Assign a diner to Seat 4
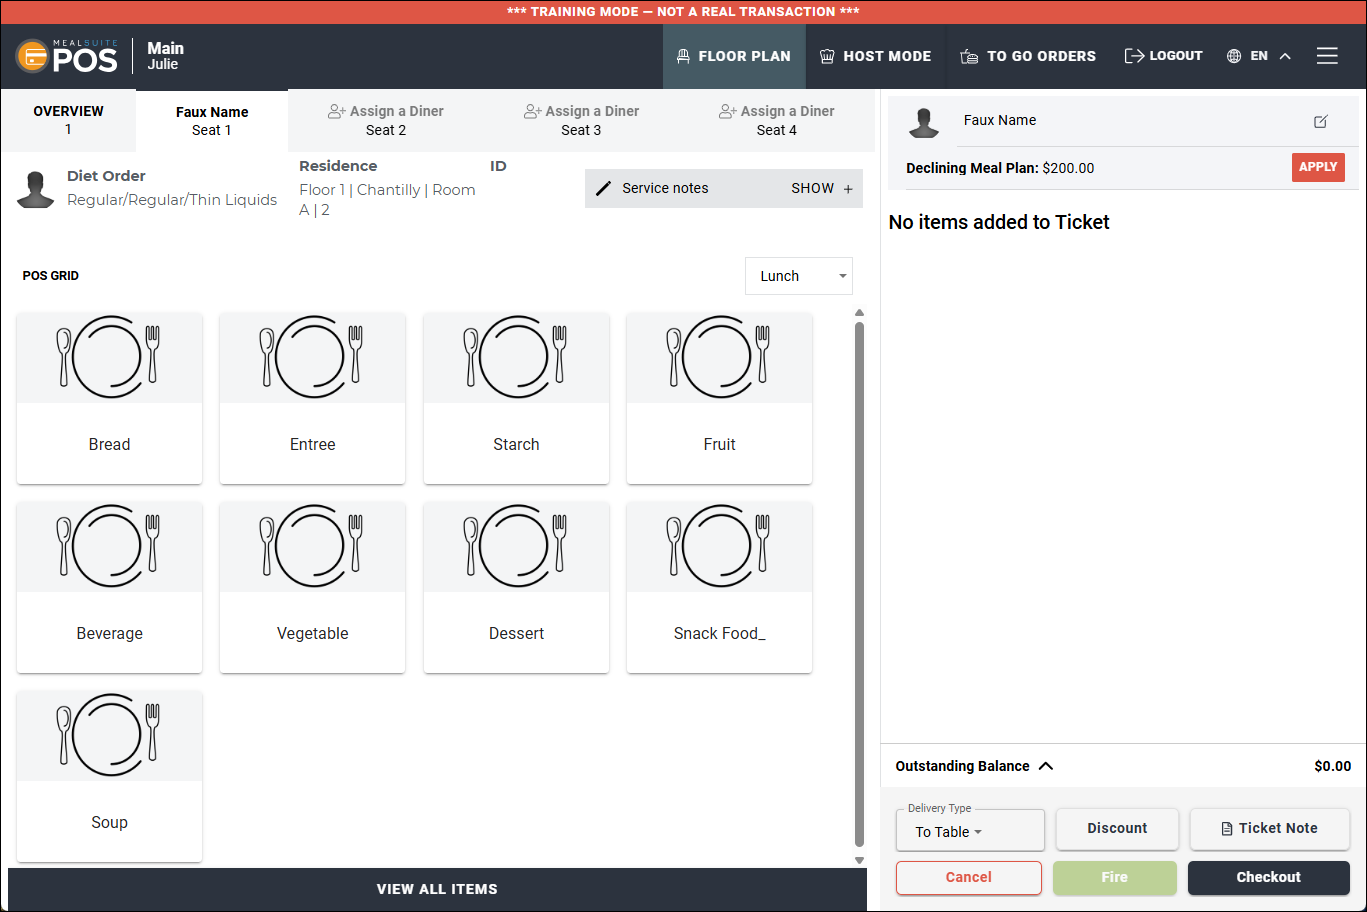 click(777, 120)
